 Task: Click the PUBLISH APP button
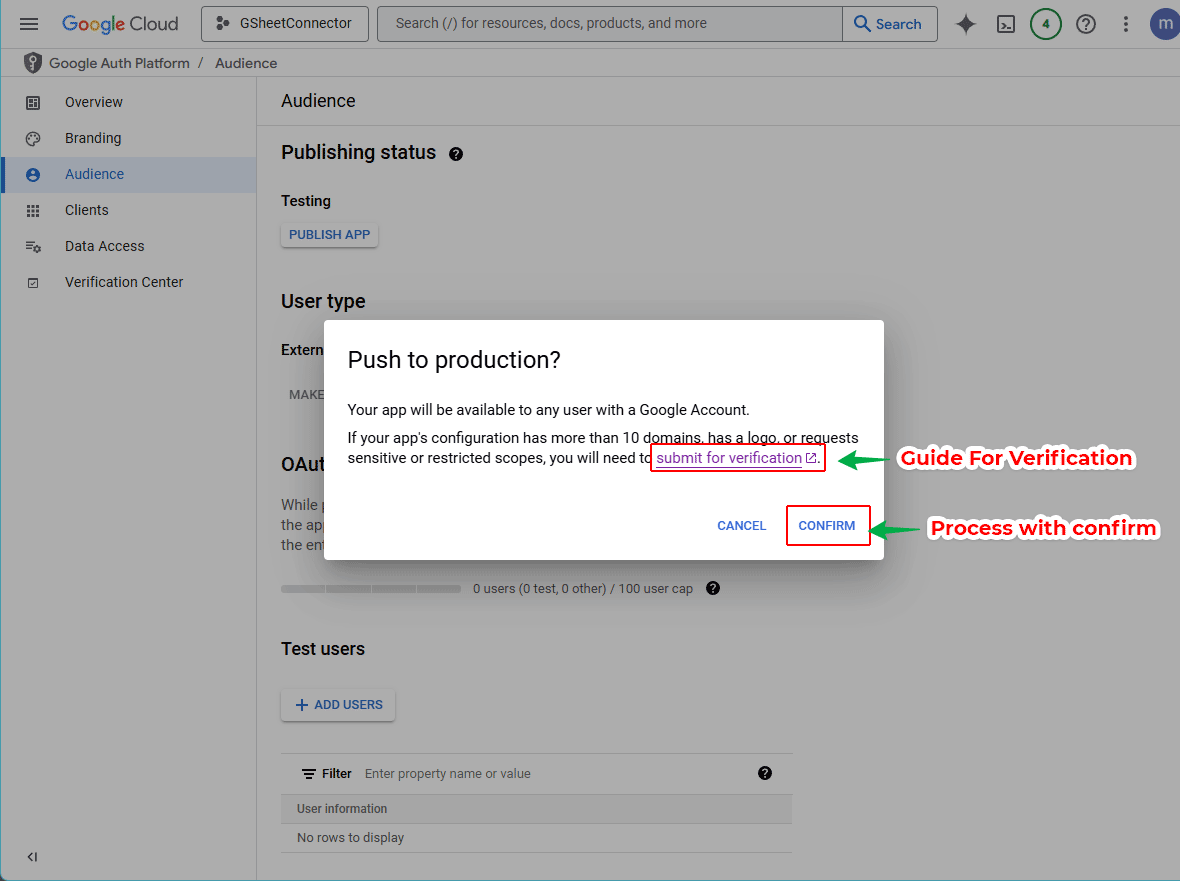pos(330,235)
